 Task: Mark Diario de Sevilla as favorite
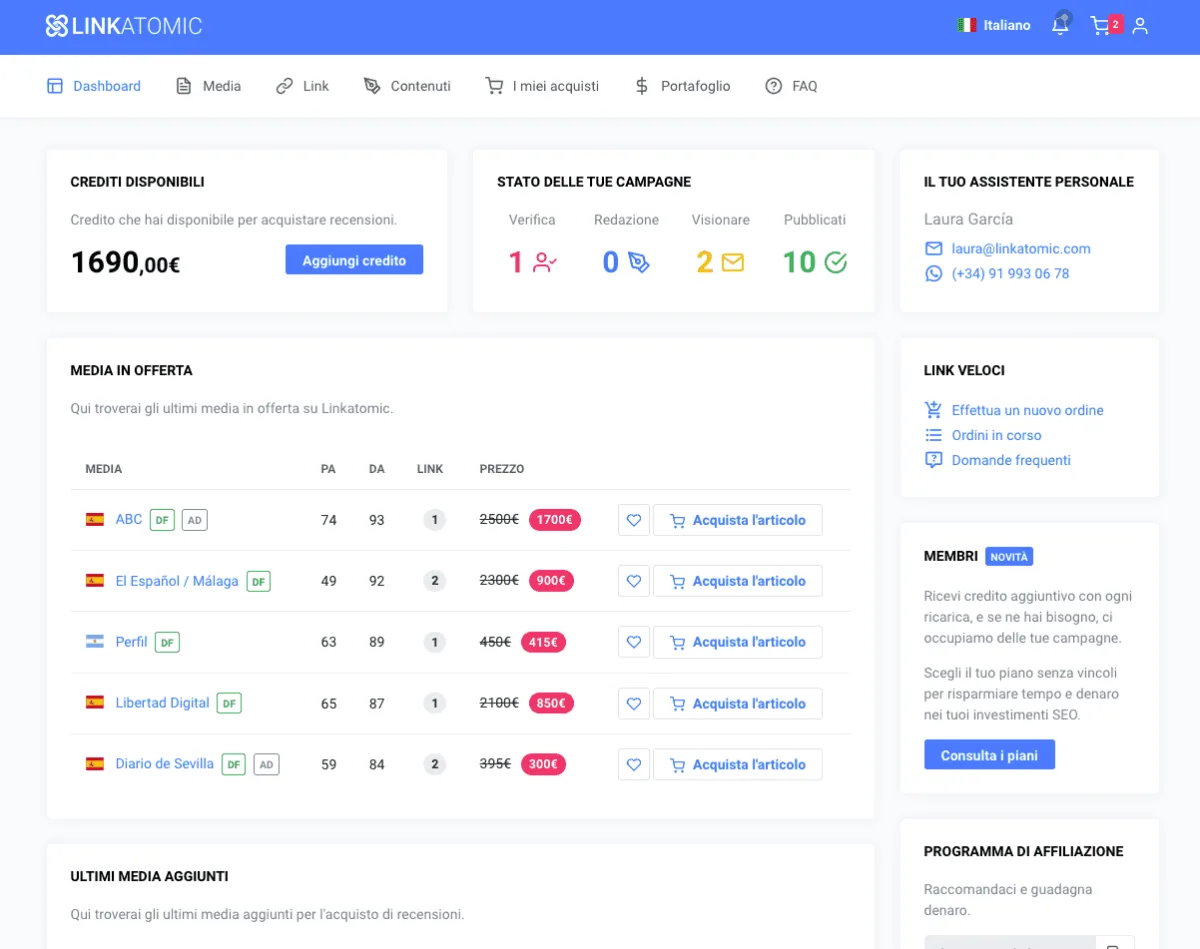[x=634, y=765]
